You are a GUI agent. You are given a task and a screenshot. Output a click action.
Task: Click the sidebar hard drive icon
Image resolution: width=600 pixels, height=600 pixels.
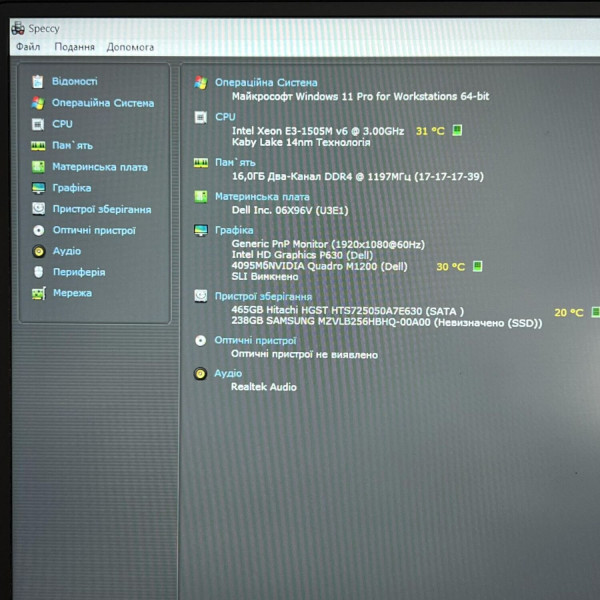[x=38, y=209]
